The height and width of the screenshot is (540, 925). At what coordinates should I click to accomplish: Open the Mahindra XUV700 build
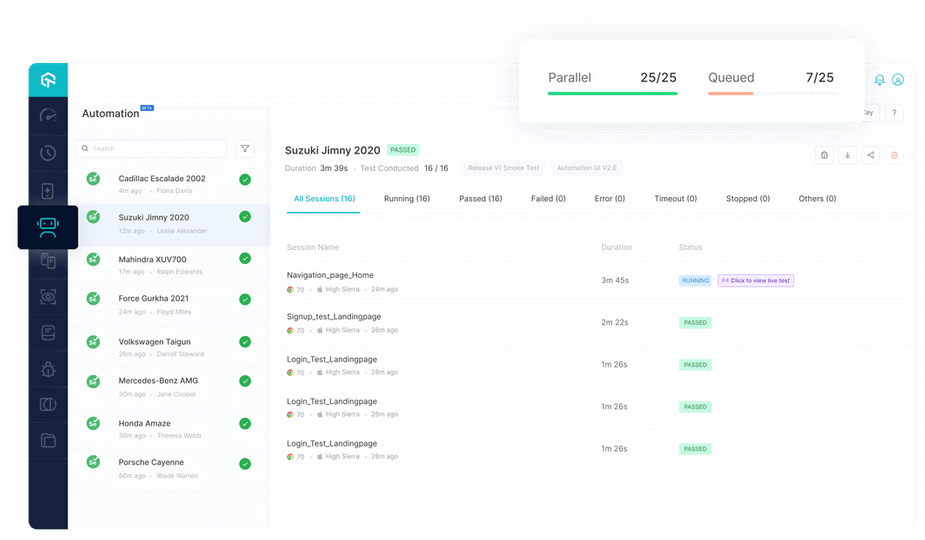coord(169,265)
